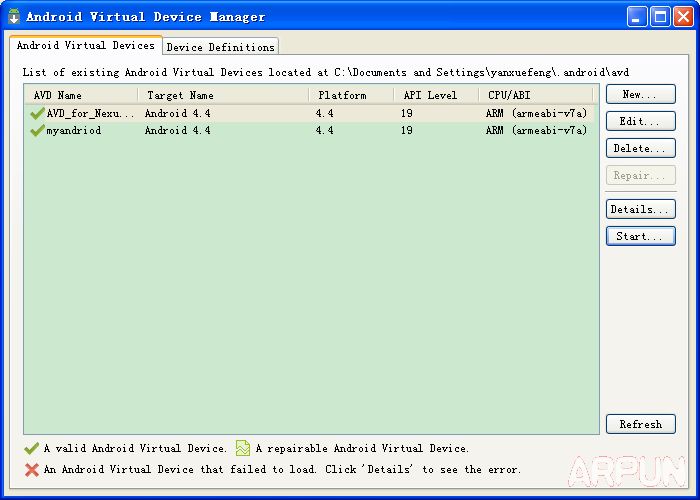Refresh the AVD list
This screenshot has height=500, width=700.
tap(640, 424)
